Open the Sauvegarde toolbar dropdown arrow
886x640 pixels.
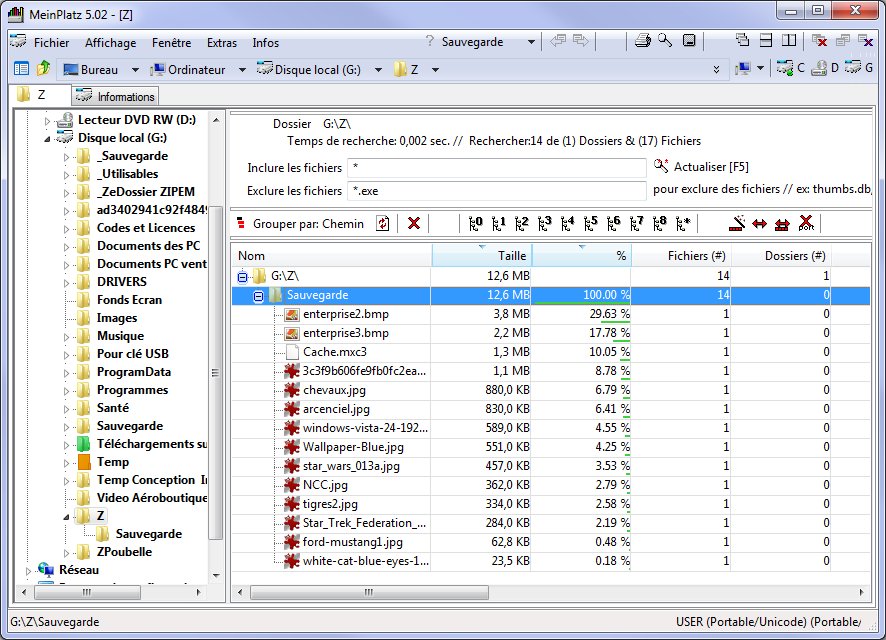coord(531,42)
